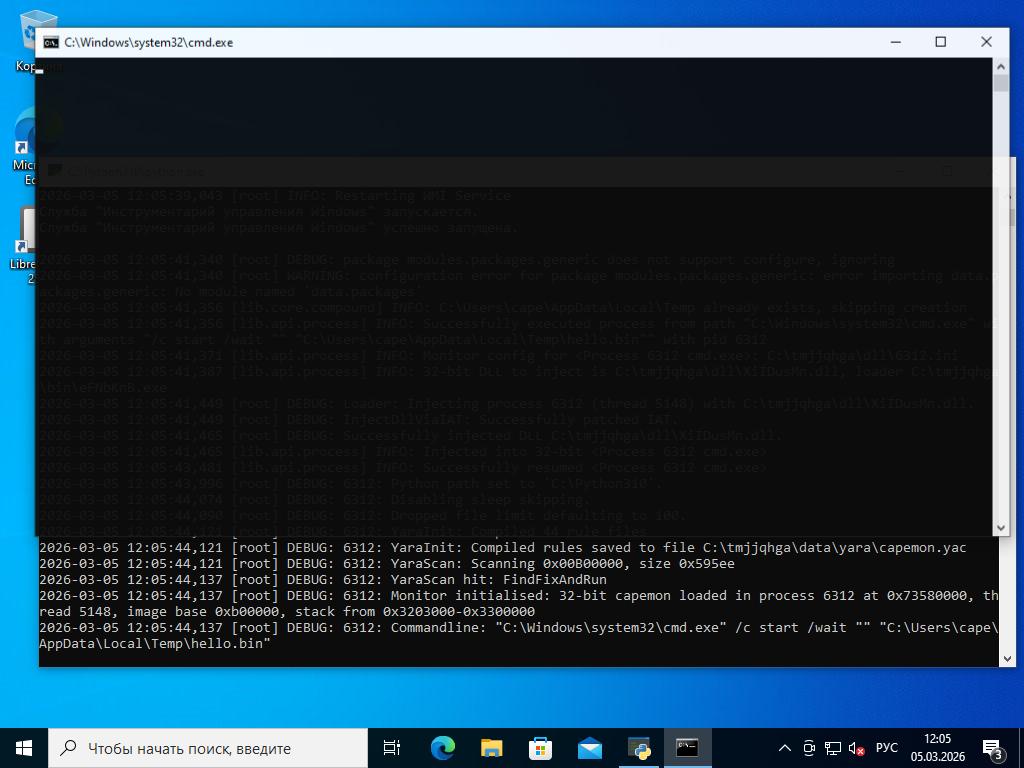The width and height of the screenshot is (1024, 768).
Task: Open the clock and calendar flyout
Action: [937, 748]
